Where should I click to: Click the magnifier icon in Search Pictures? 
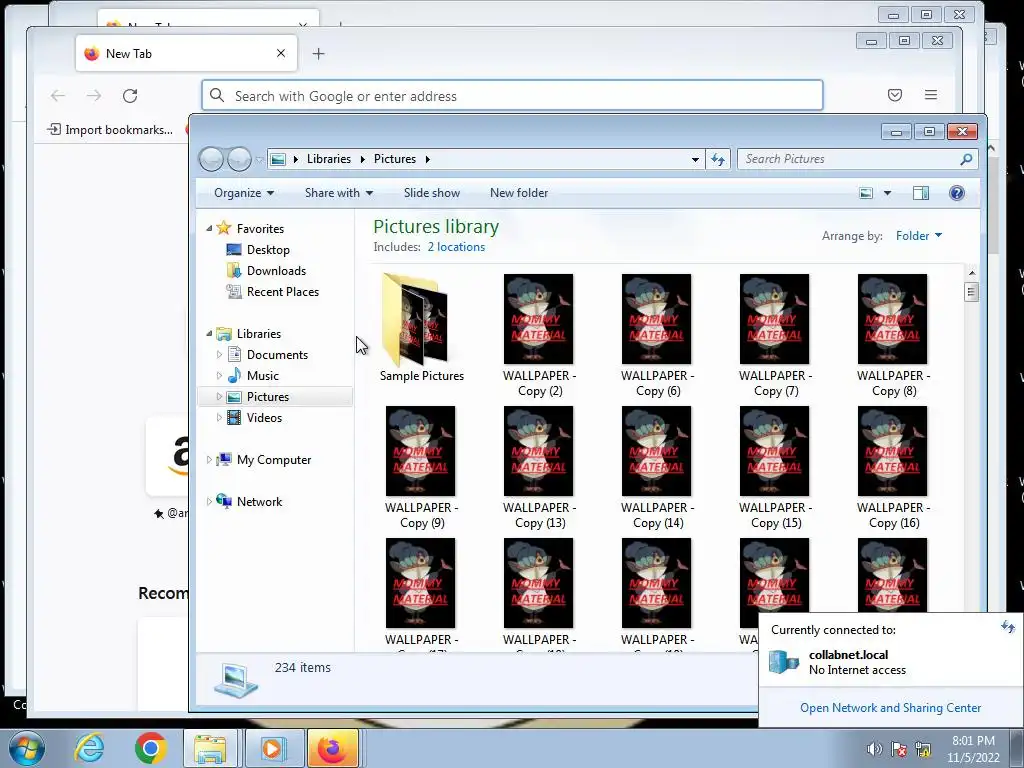click(966, 159)
